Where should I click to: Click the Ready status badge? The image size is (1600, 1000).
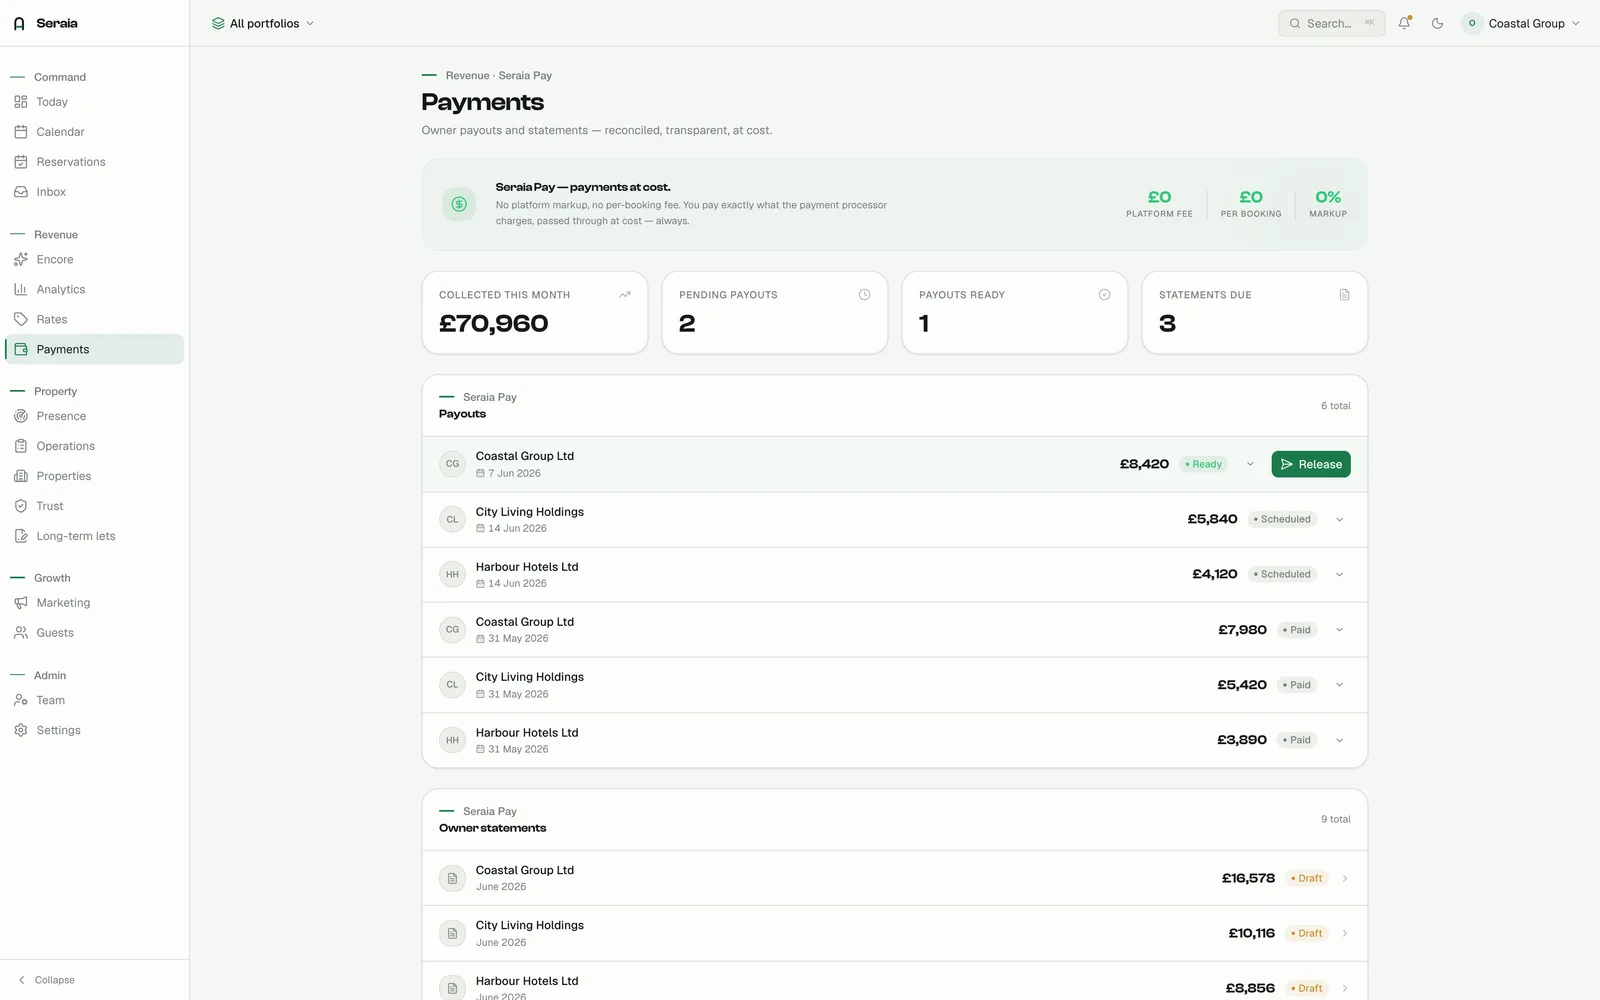[x=1204, y=464]
